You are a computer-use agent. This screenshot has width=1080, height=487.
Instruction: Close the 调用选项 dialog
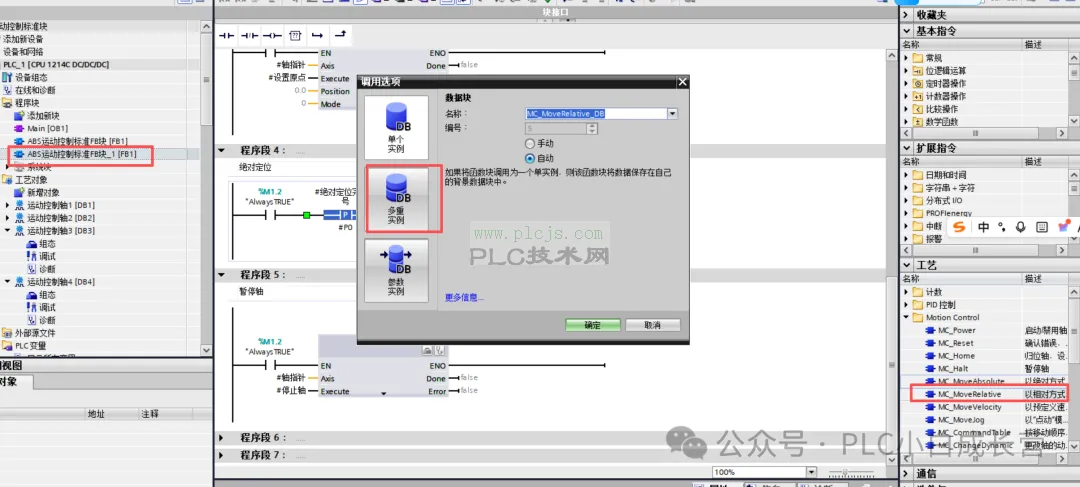tap(682, 81)
